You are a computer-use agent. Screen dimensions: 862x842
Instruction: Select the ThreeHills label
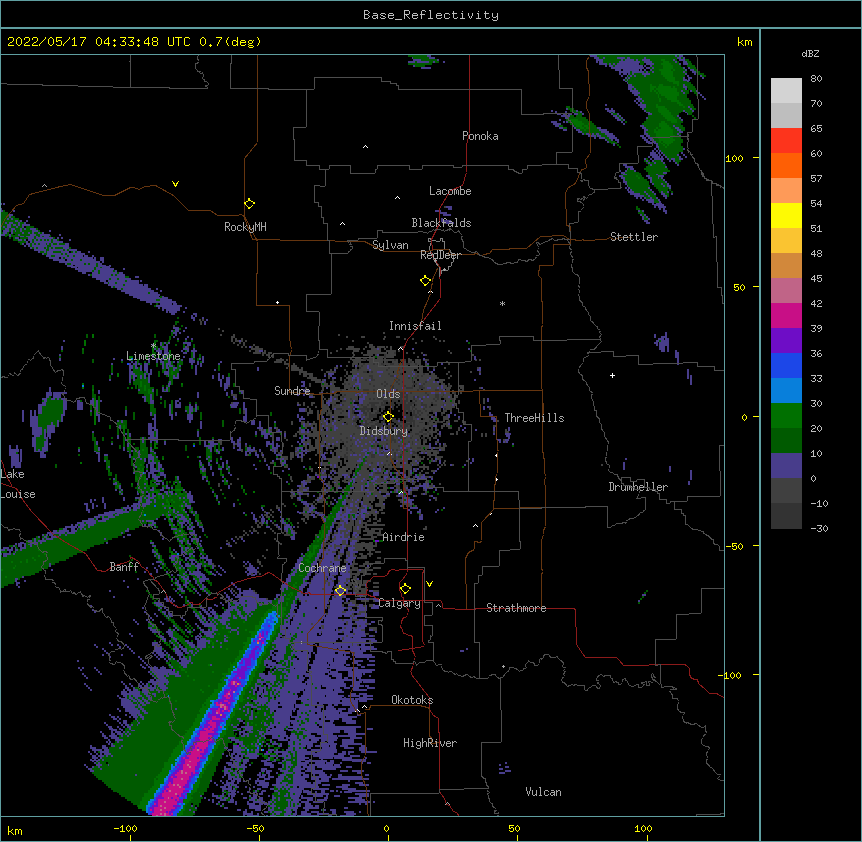[534, 418]
